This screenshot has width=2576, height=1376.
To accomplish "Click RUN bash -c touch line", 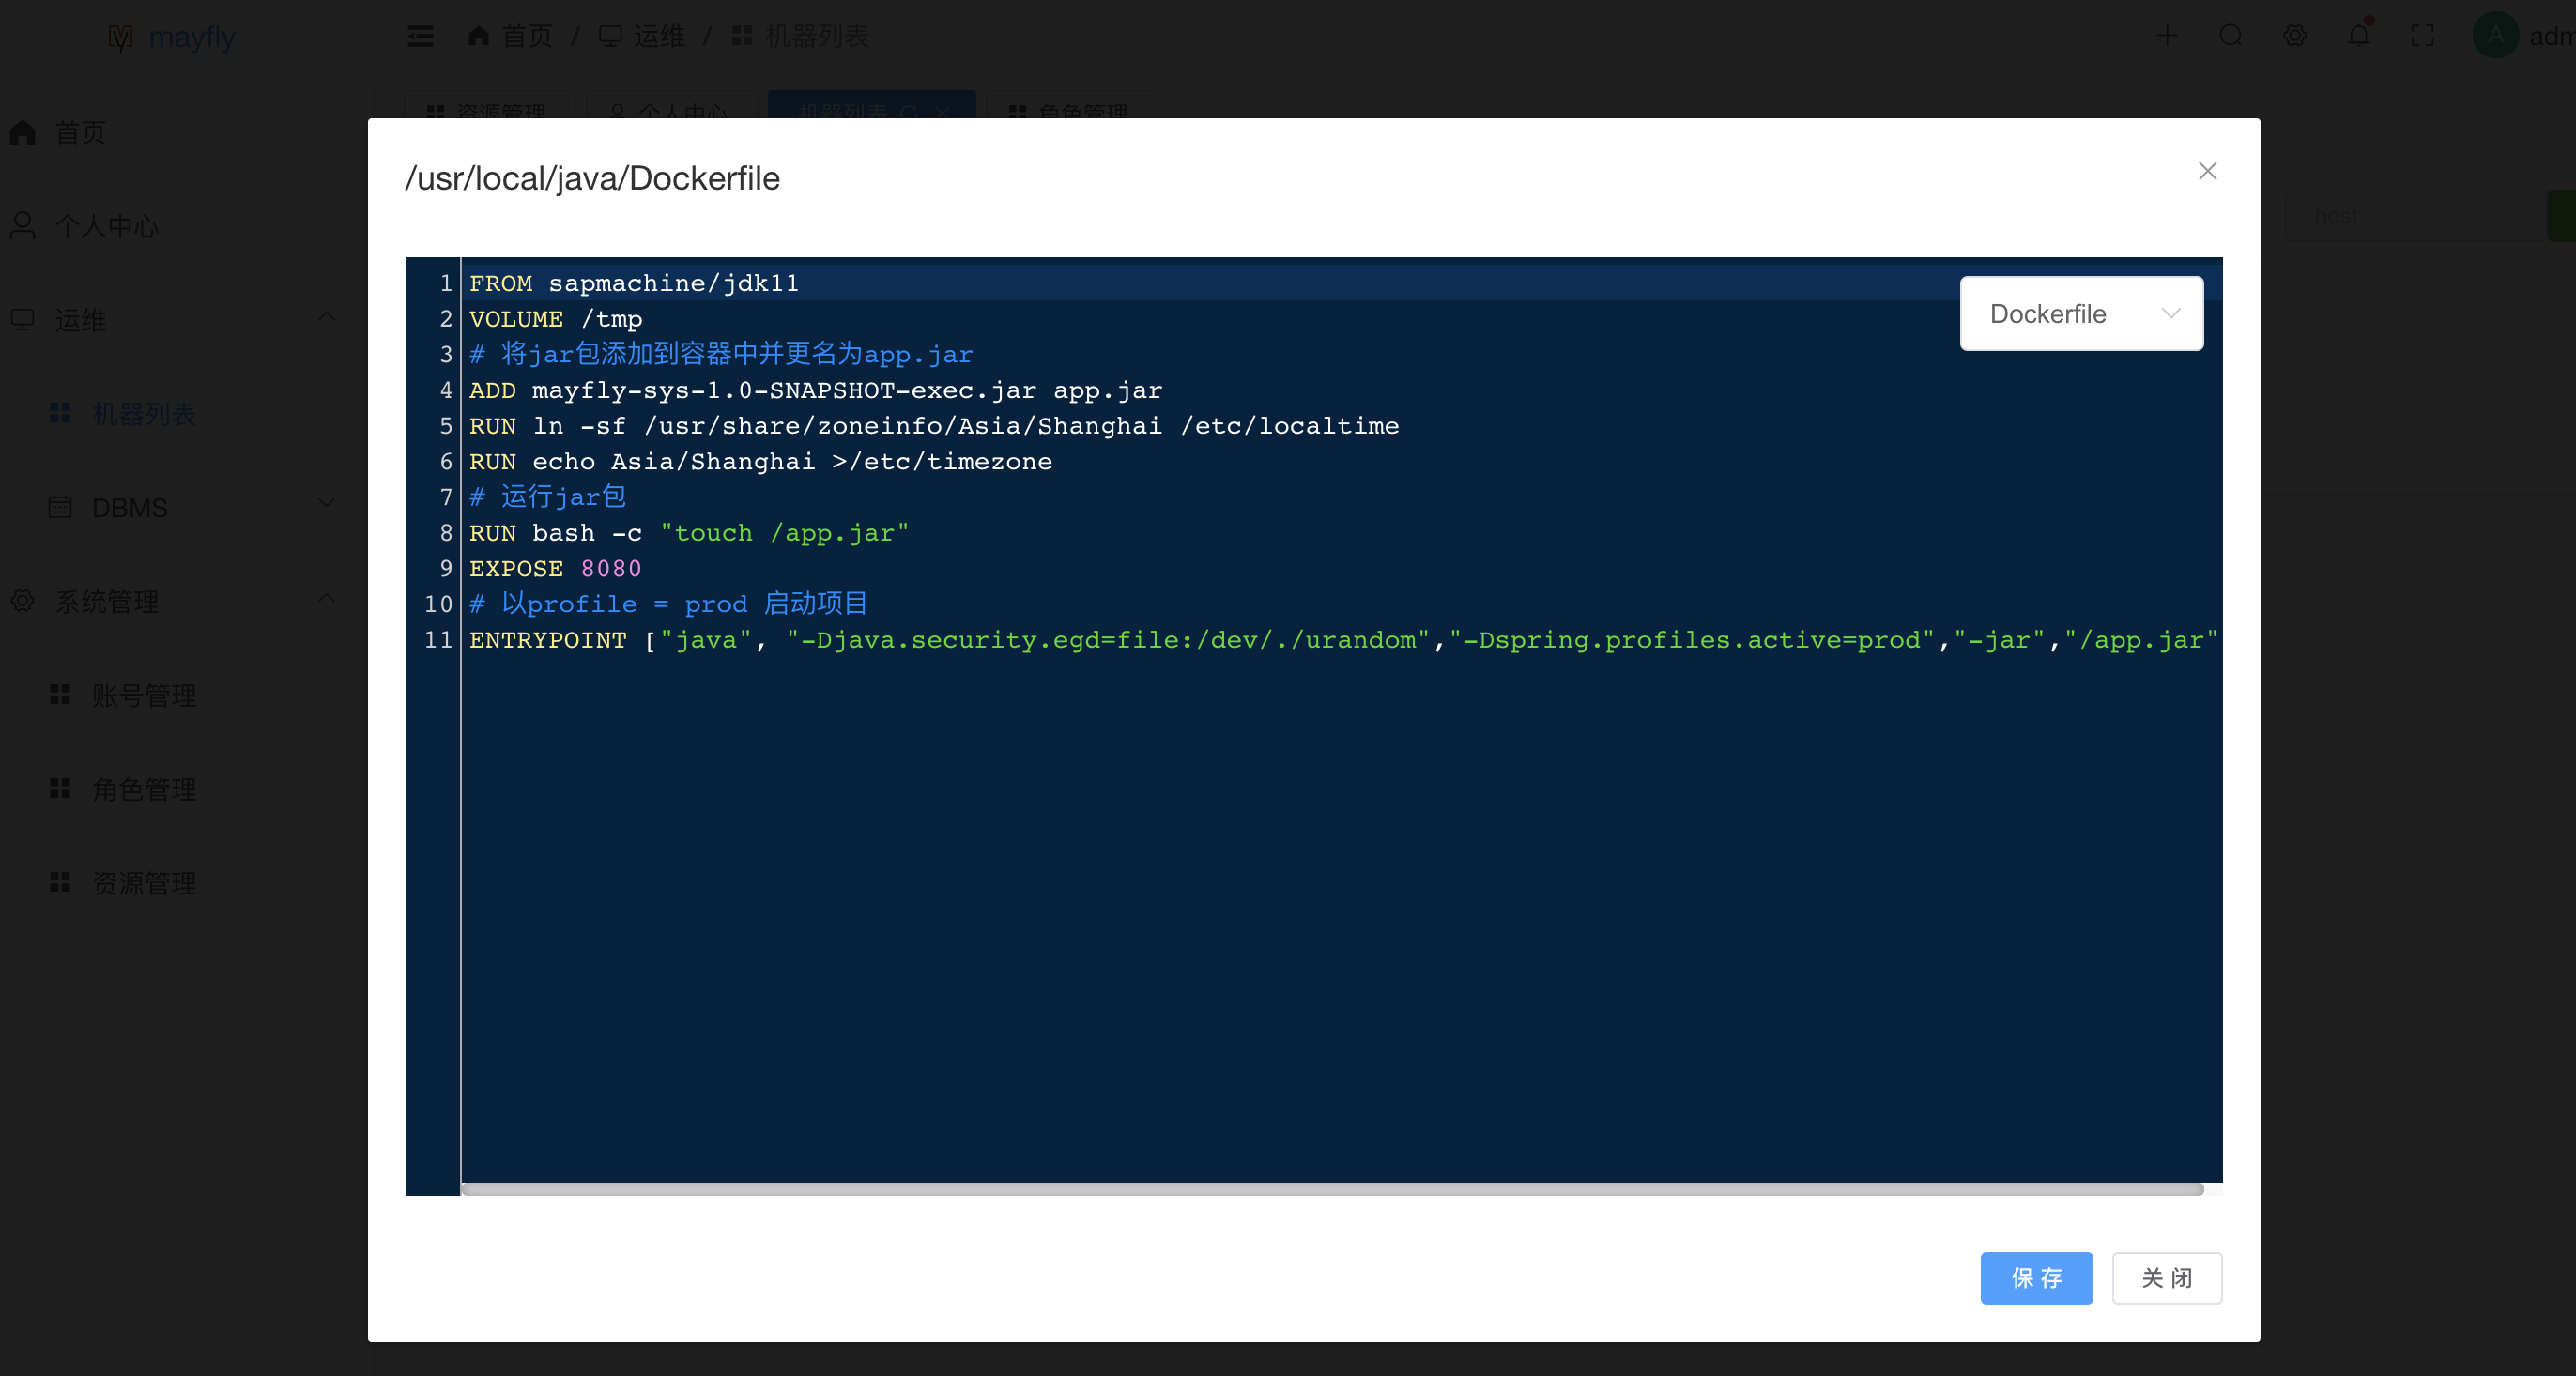I will click(x=689, y=533).
